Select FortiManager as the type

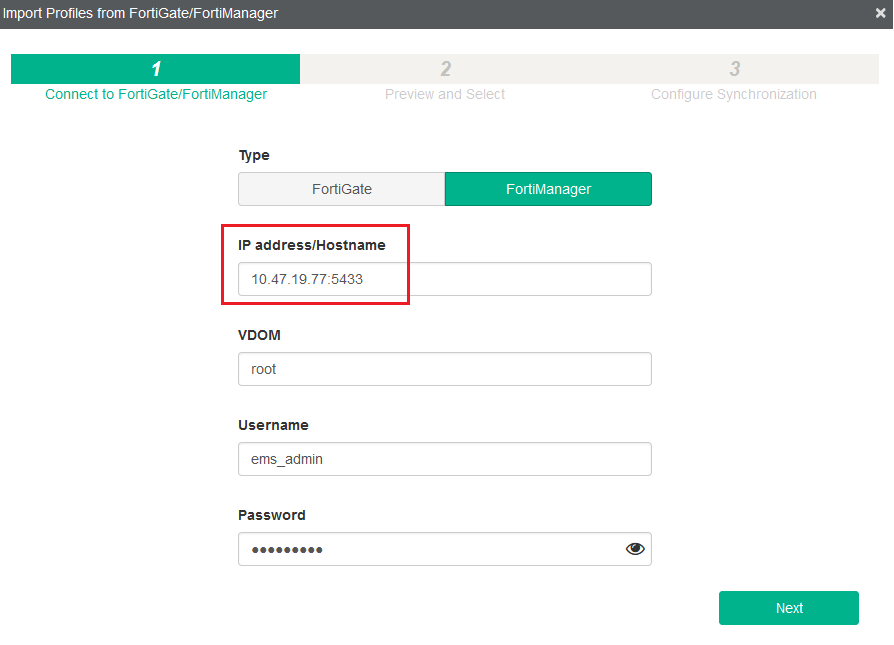[x=548, y=189]
